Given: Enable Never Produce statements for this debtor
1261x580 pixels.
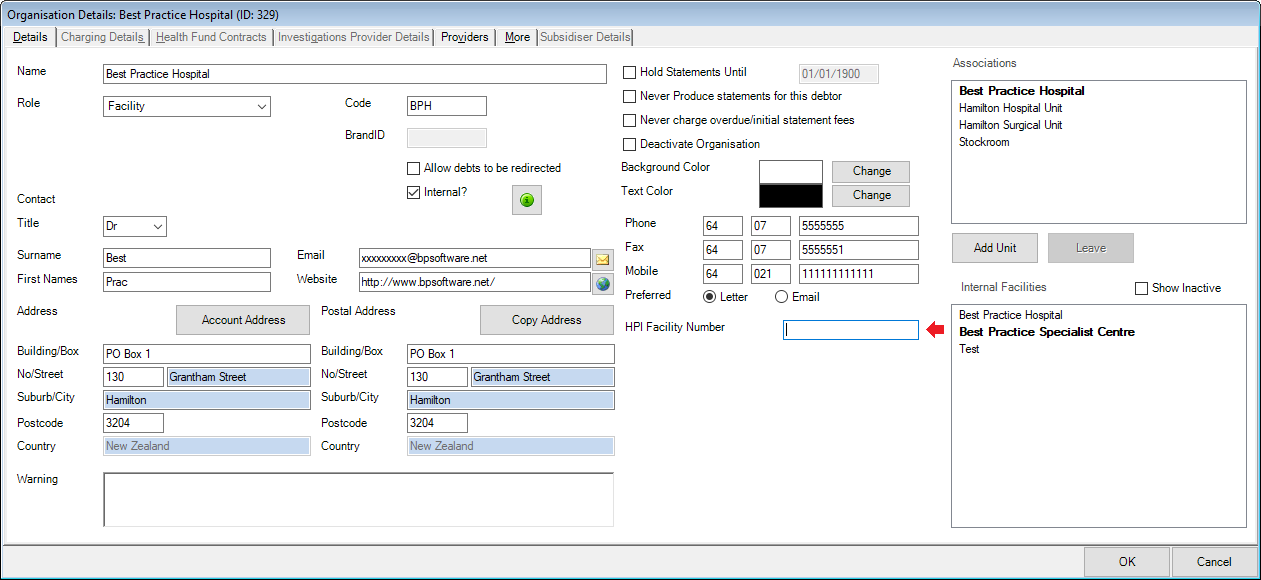Looking at the screenshot, I should point(630,96).
